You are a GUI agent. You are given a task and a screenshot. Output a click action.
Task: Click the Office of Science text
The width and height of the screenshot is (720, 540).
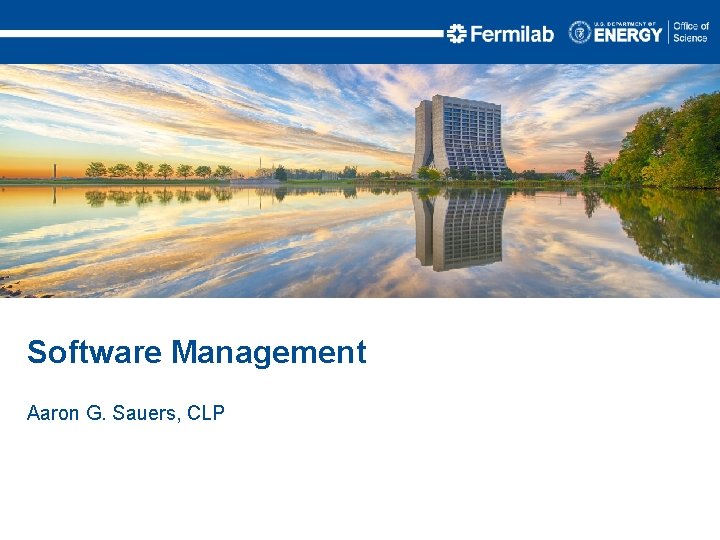[691, 32]
